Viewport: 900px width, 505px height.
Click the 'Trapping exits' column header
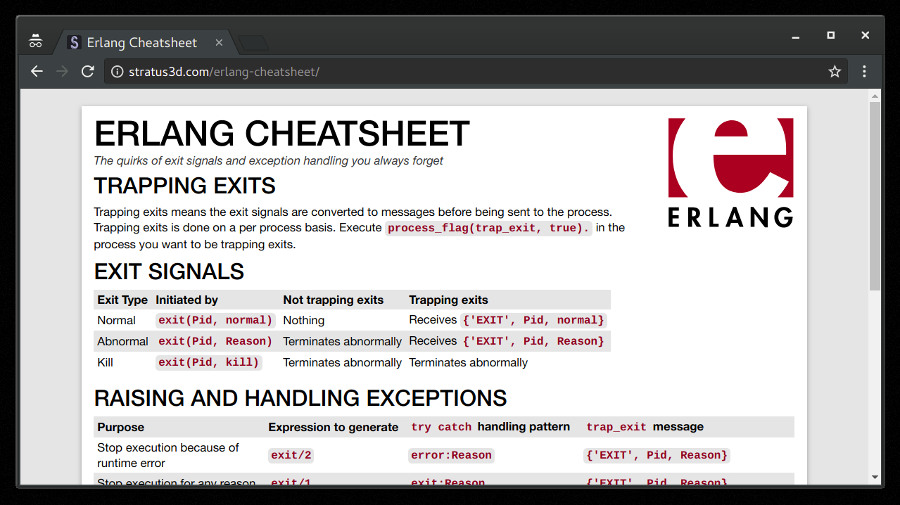pos(448,300)
